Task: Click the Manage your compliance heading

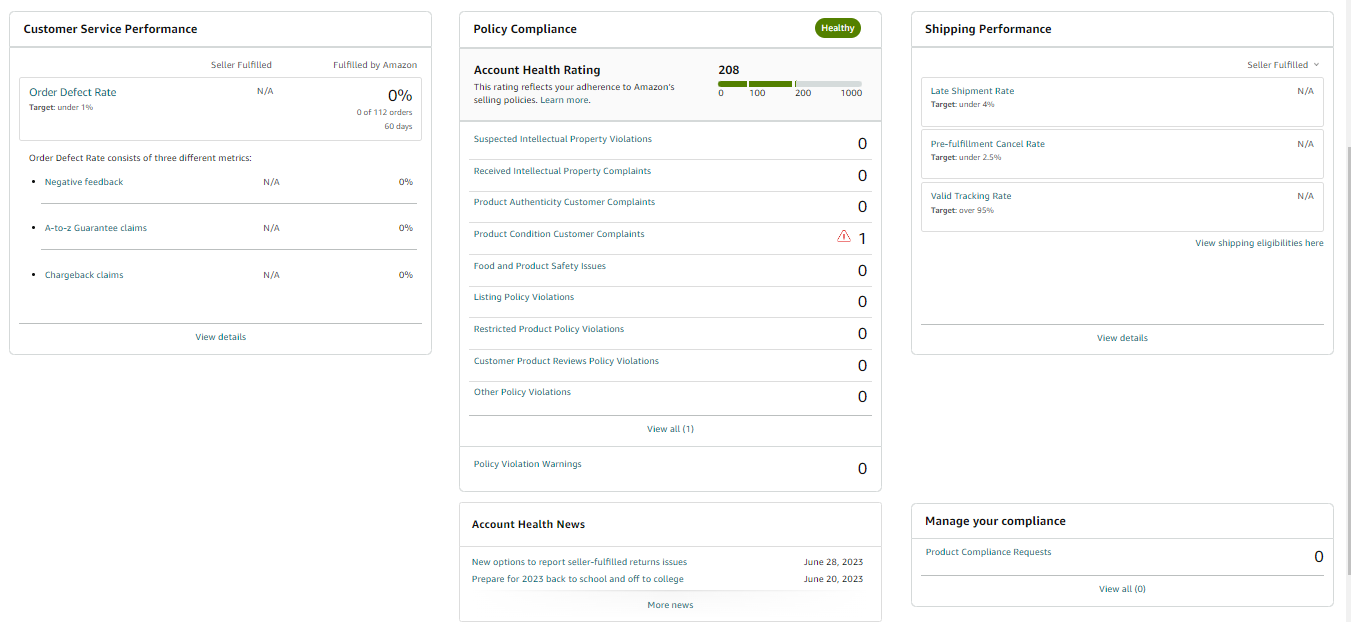Action: point(995,521)
